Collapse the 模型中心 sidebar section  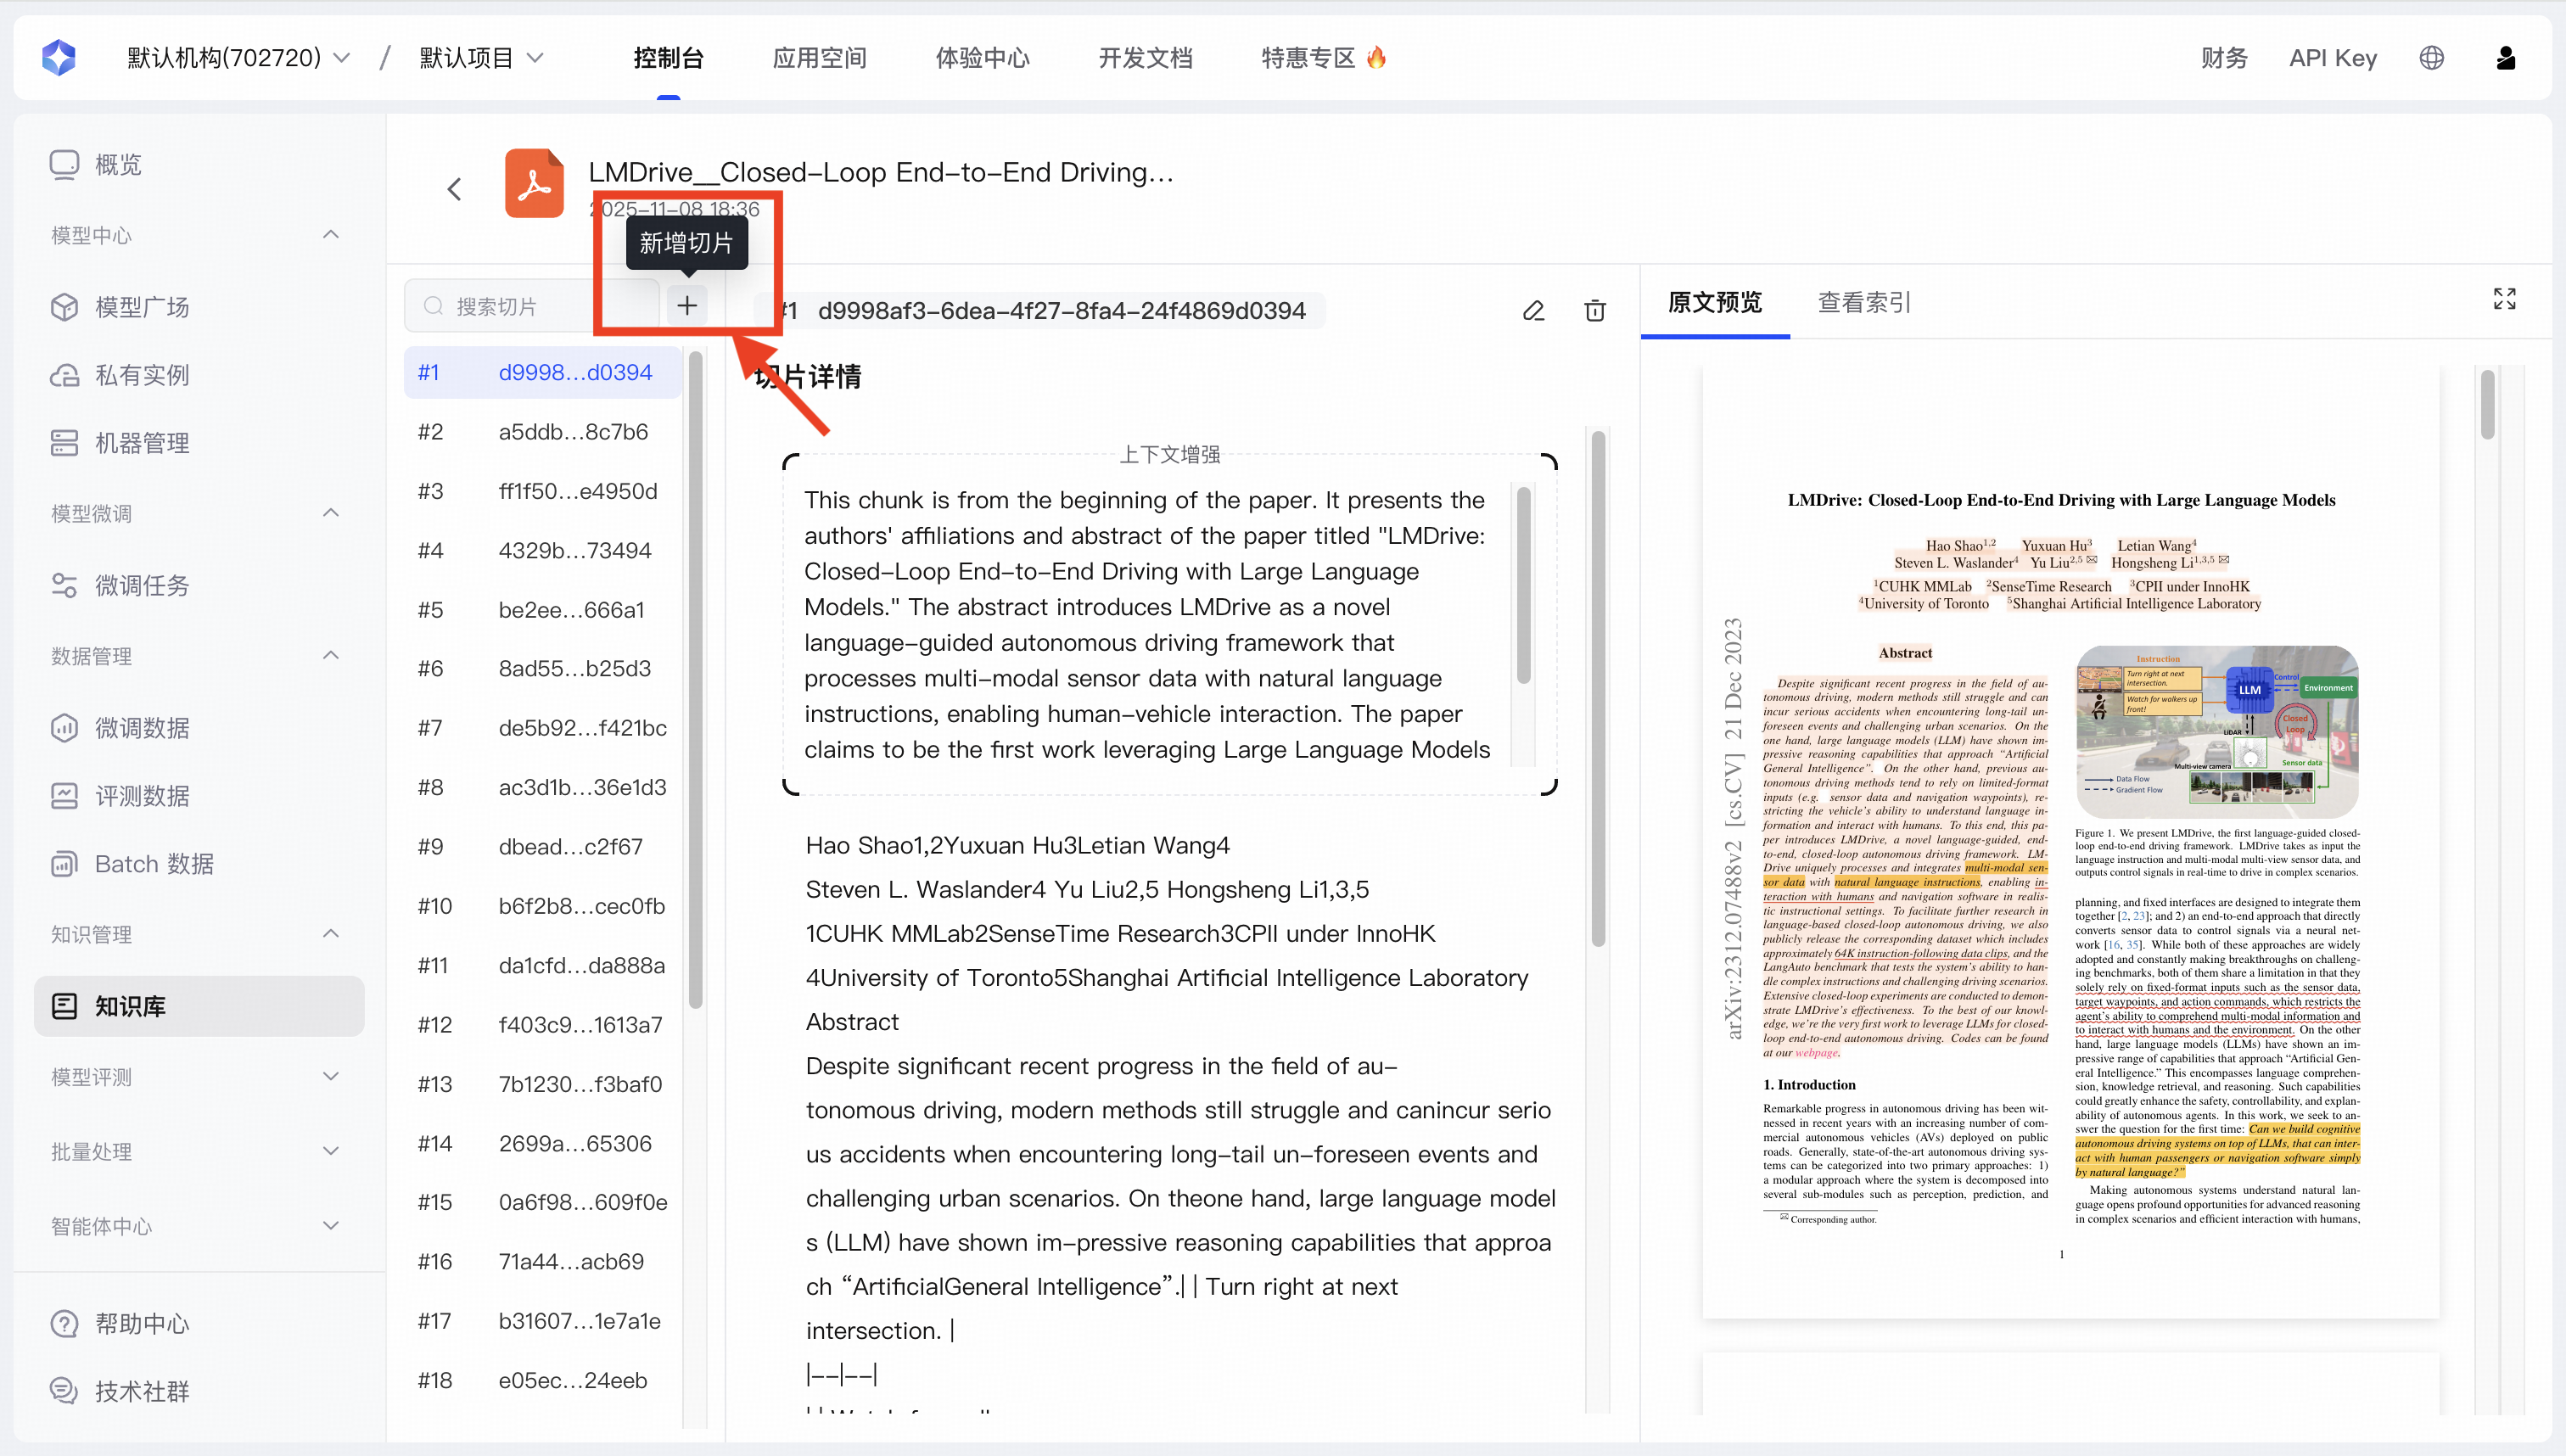point(331,235)
